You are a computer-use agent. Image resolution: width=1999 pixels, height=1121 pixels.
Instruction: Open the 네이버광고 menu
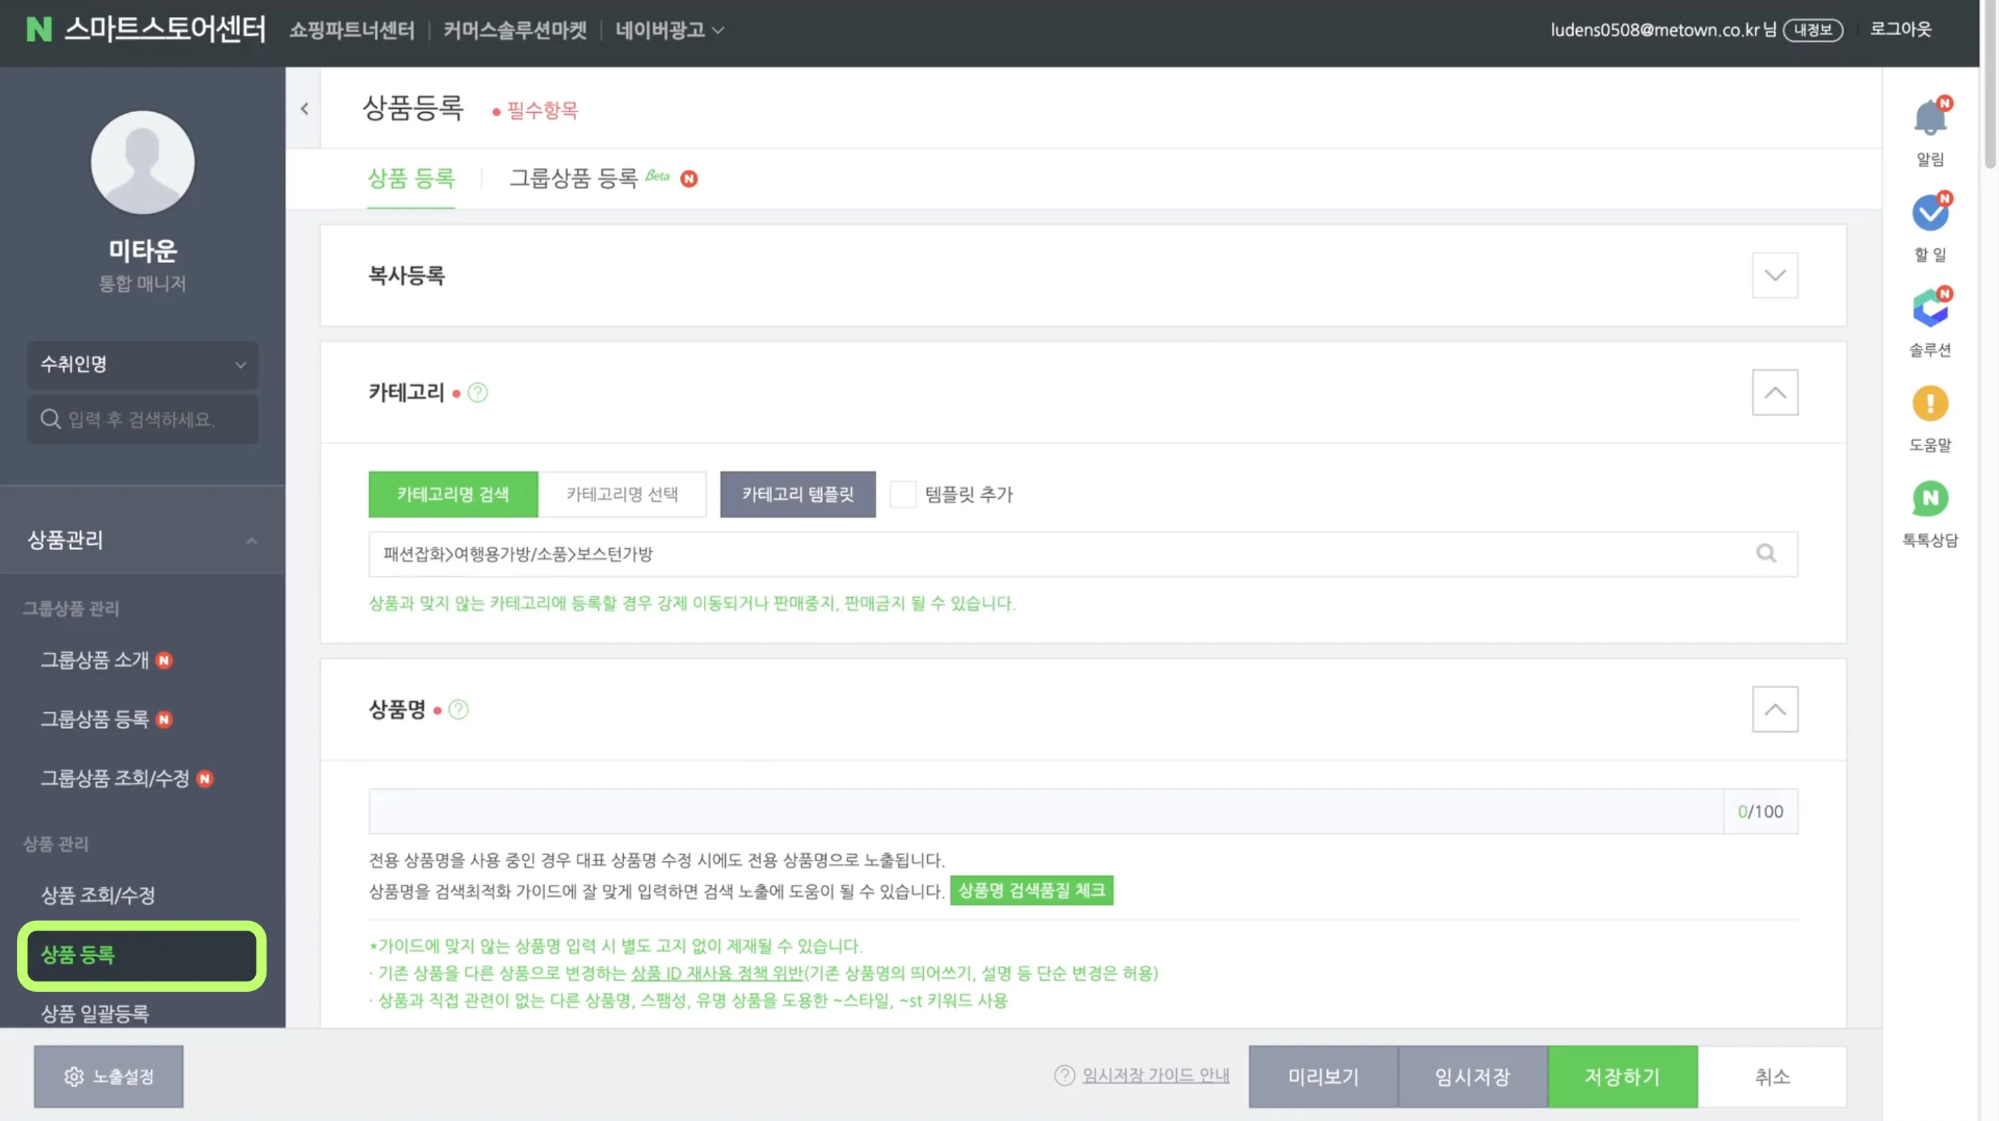tap(668, 30)
